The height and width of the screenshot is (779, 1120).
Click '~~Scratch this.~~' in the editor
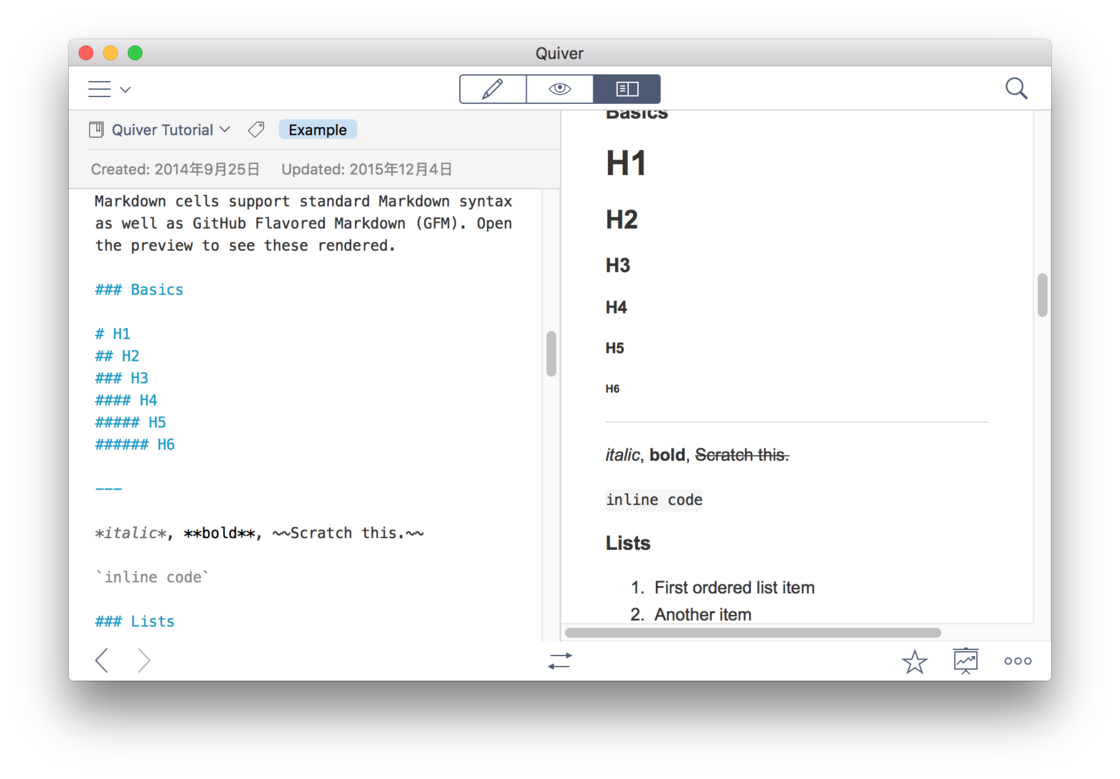click(x=348, y=533)
